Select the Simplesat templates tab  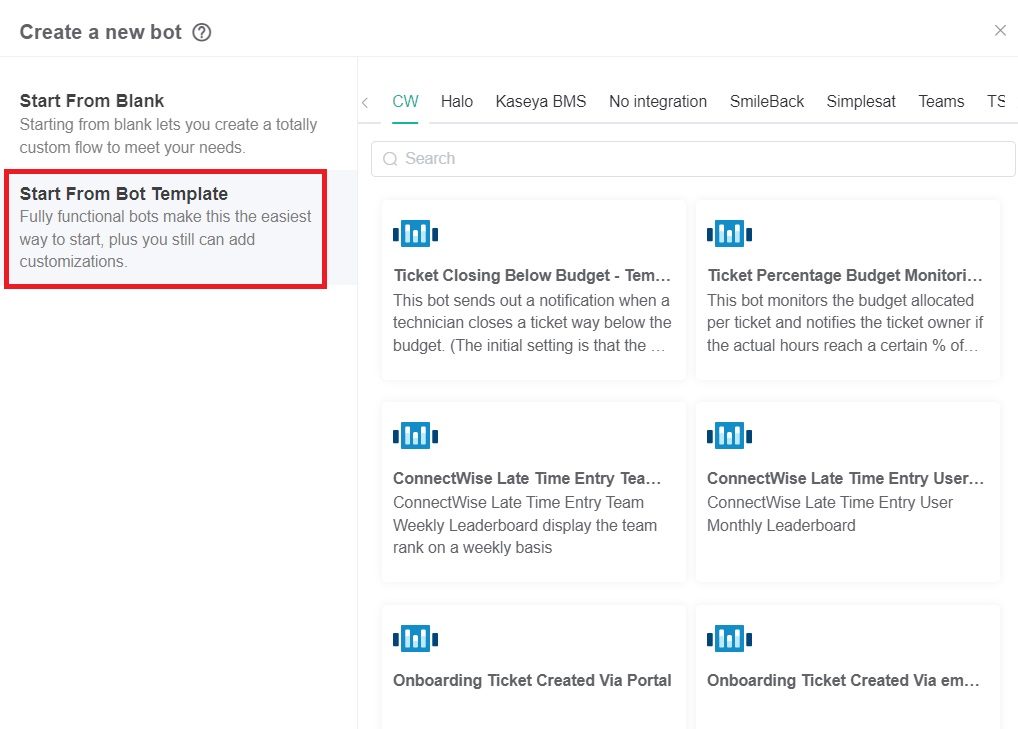(x=860, y=101)
